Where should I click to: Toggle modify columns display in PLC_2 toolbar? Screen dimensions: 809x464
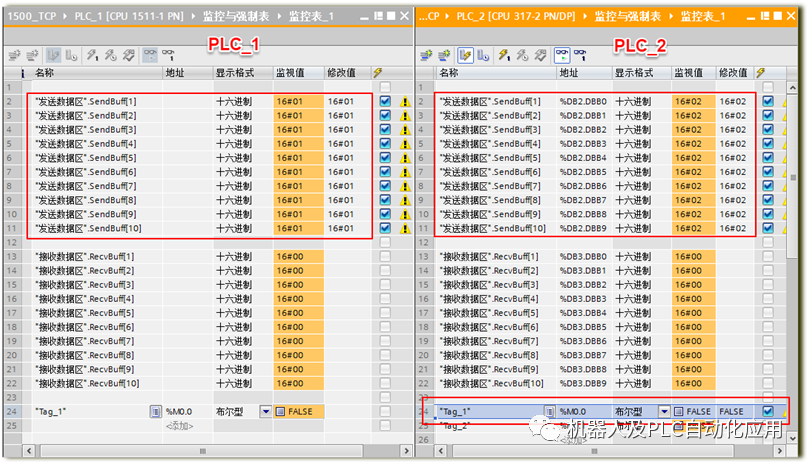(465, 55)
